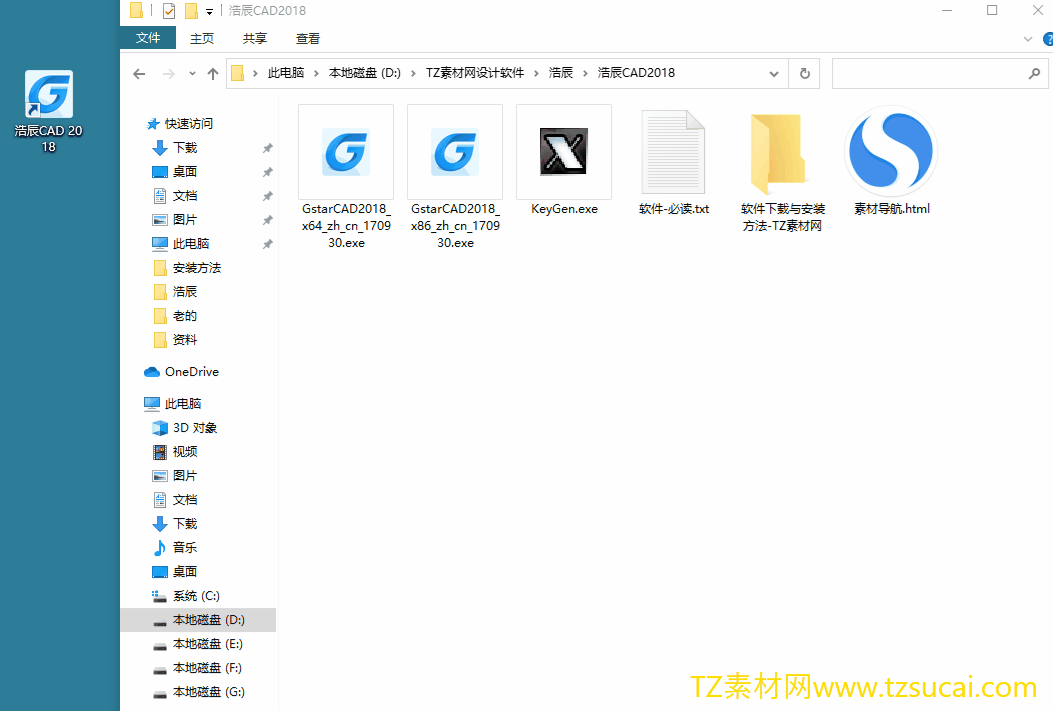The width and height of the screenshot is (1053, 711).
Task: Open 3D 对象 in sidebar
Action: (185, 428)
